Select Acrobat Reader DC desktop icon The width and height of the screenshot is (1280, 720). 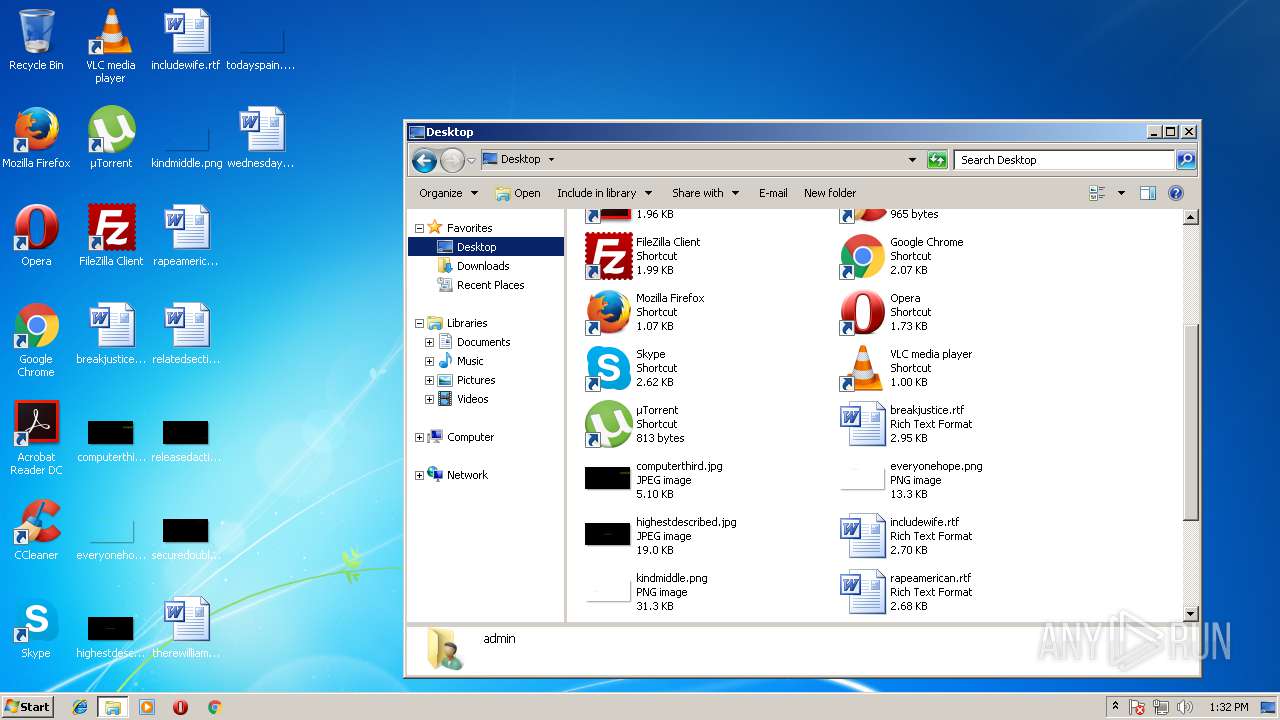pyautogui.click(x=36, y=438)
